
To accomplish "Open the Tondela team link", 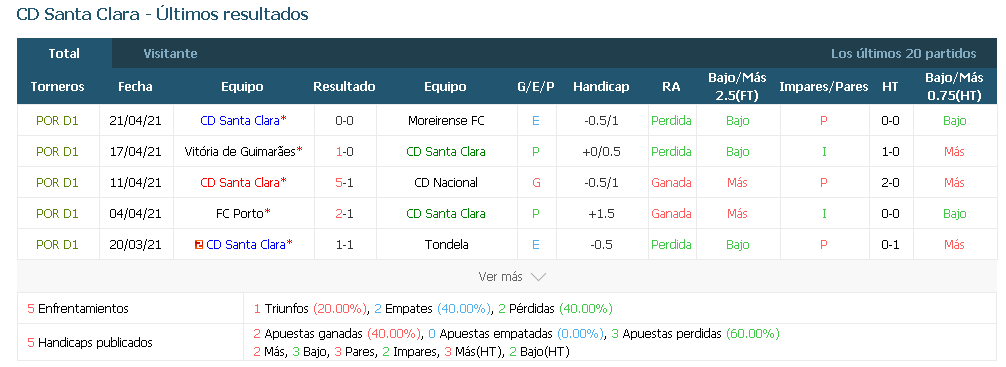I will click(446, 244).
